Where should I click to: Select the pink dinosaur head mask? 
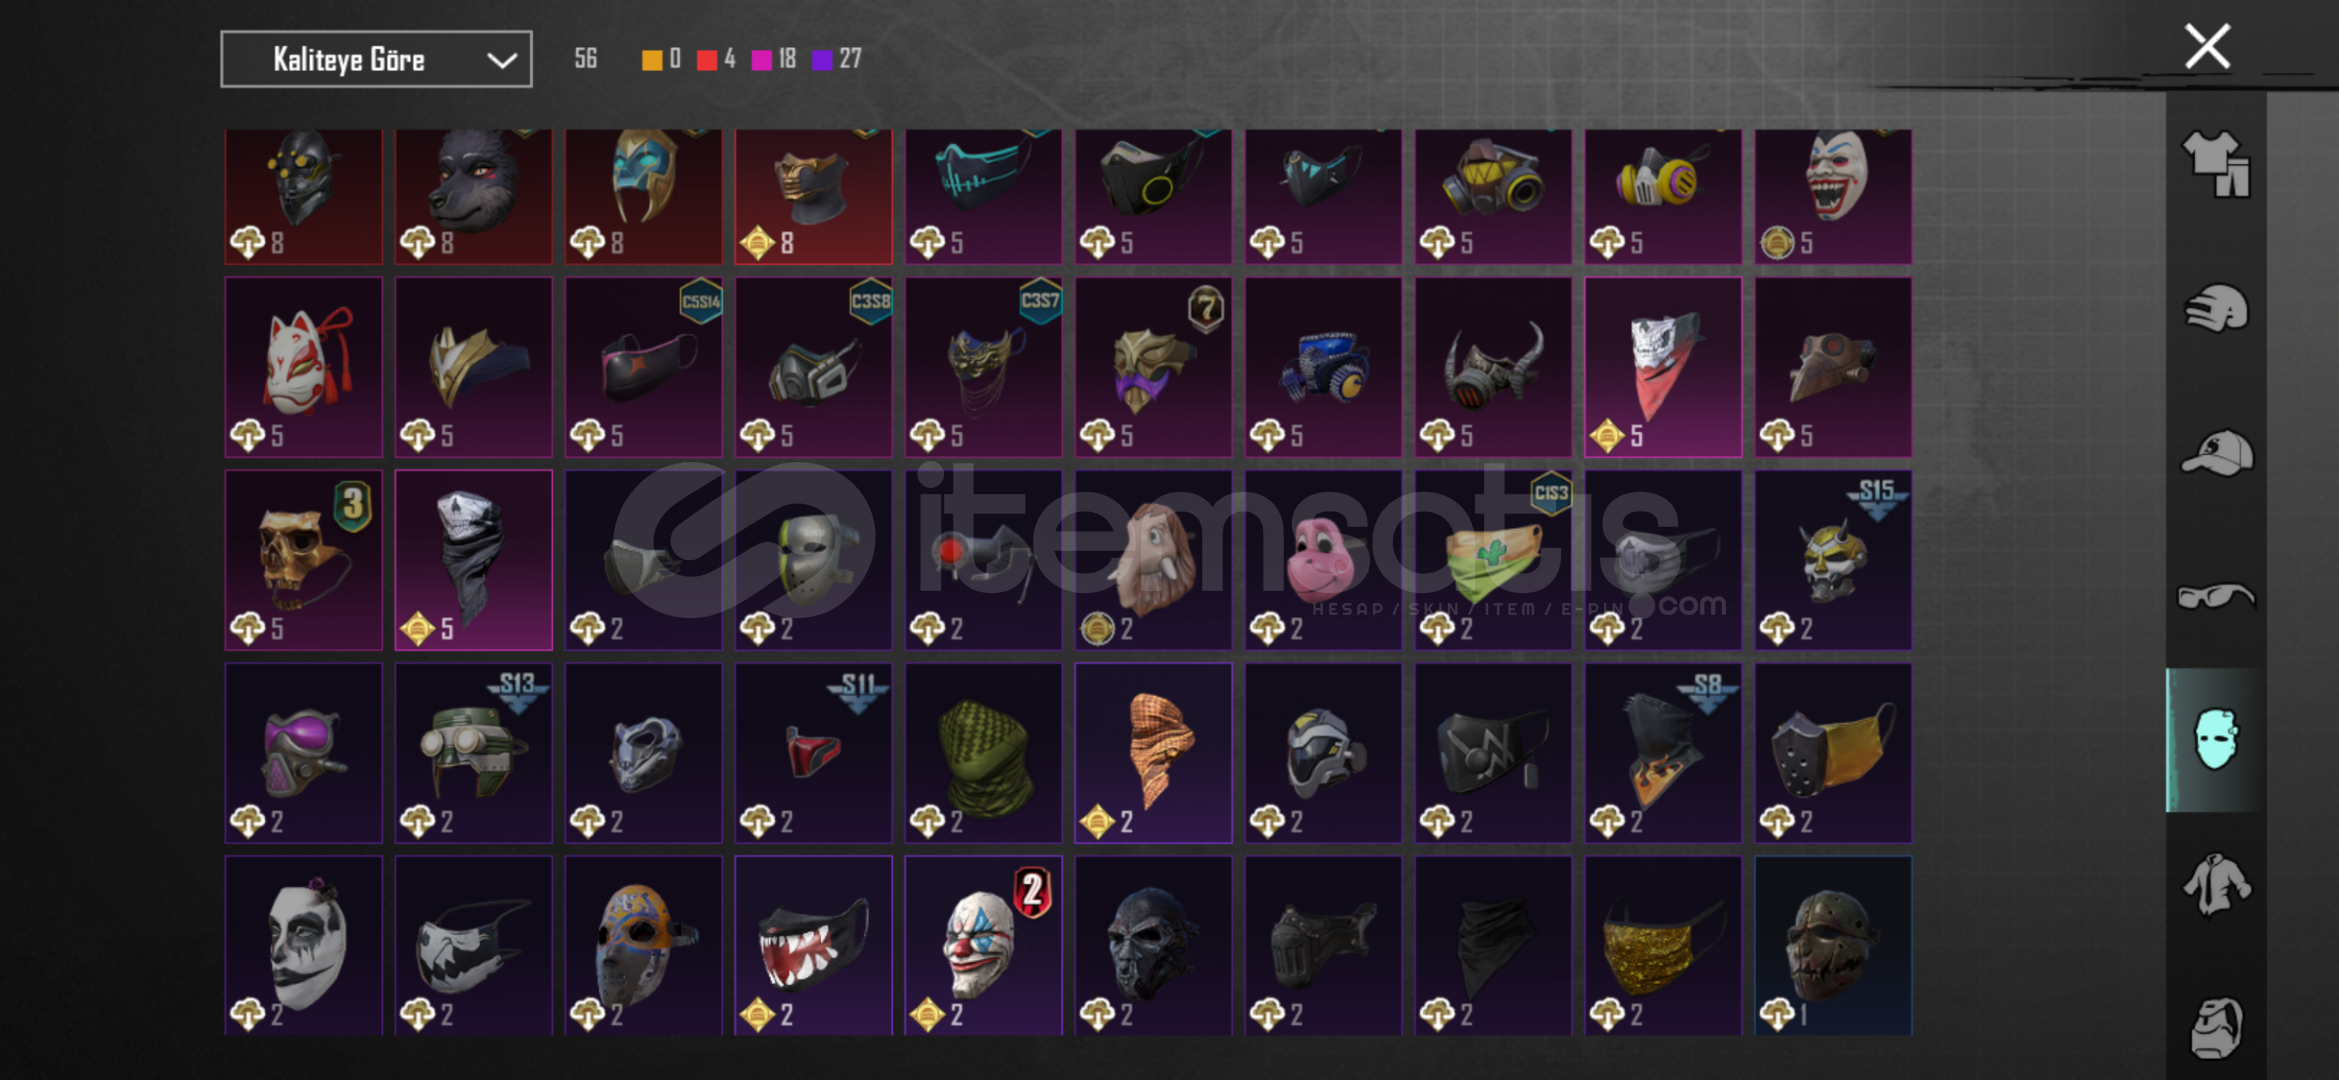pos(1323,560)
